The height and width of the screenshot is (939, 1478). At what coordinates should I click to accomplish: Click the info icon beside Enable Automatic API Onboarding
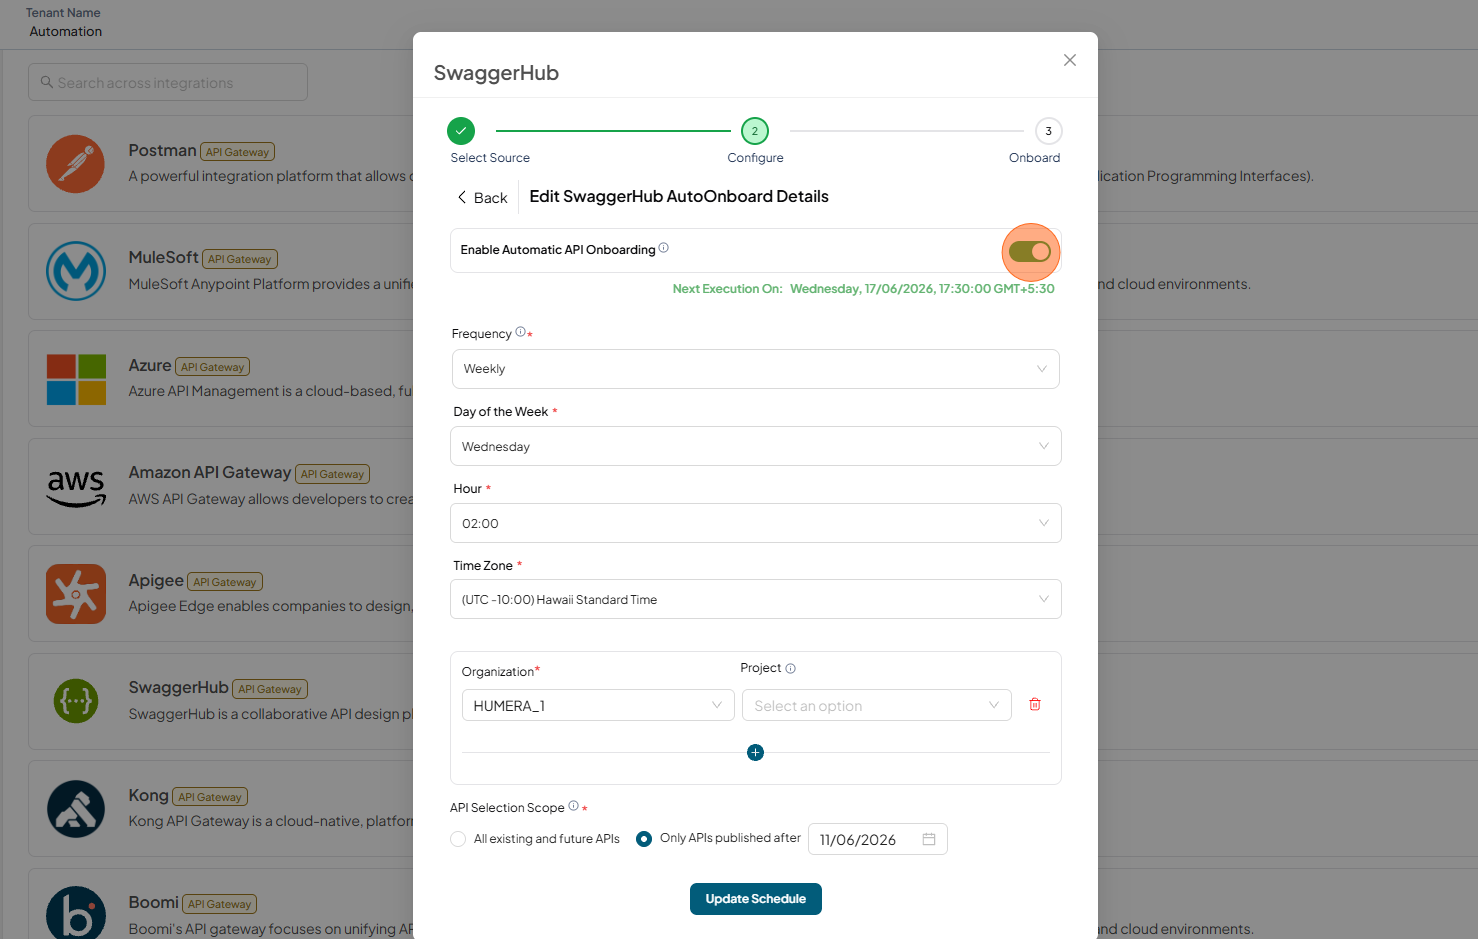click(x=664, y=248)
